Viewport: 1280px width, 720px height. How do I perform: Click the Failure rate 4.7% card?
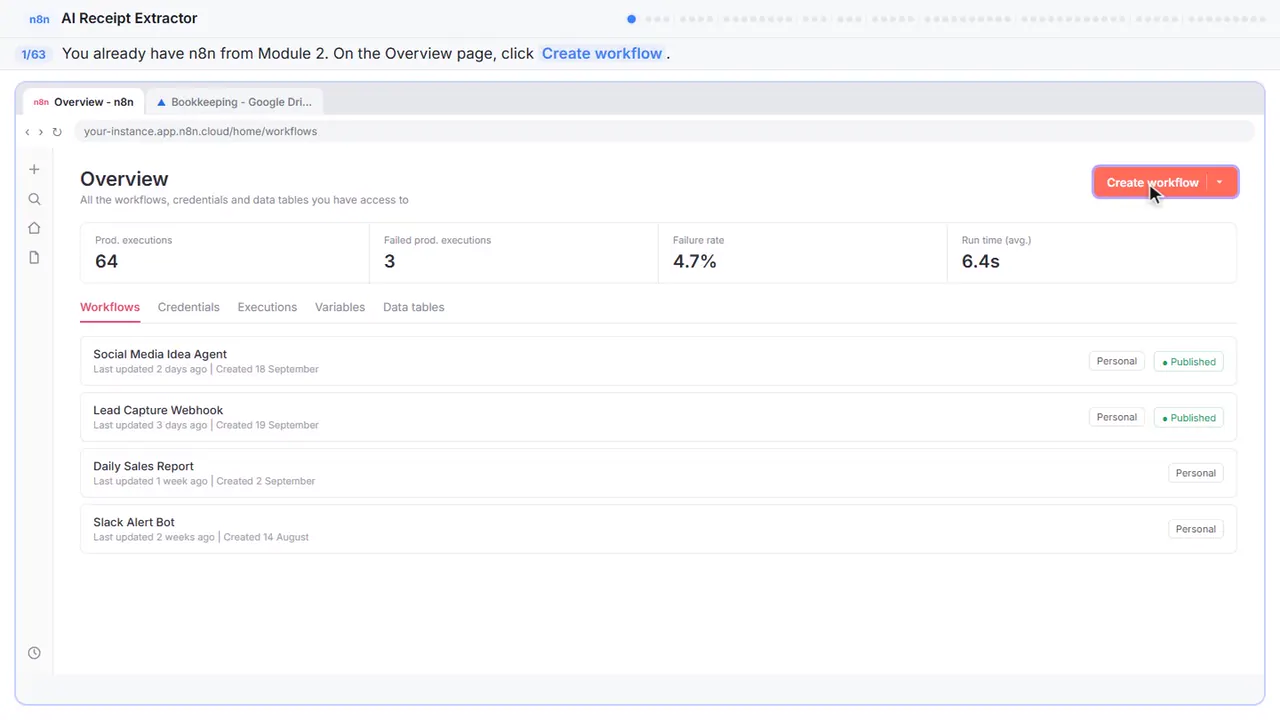(802, 253)
